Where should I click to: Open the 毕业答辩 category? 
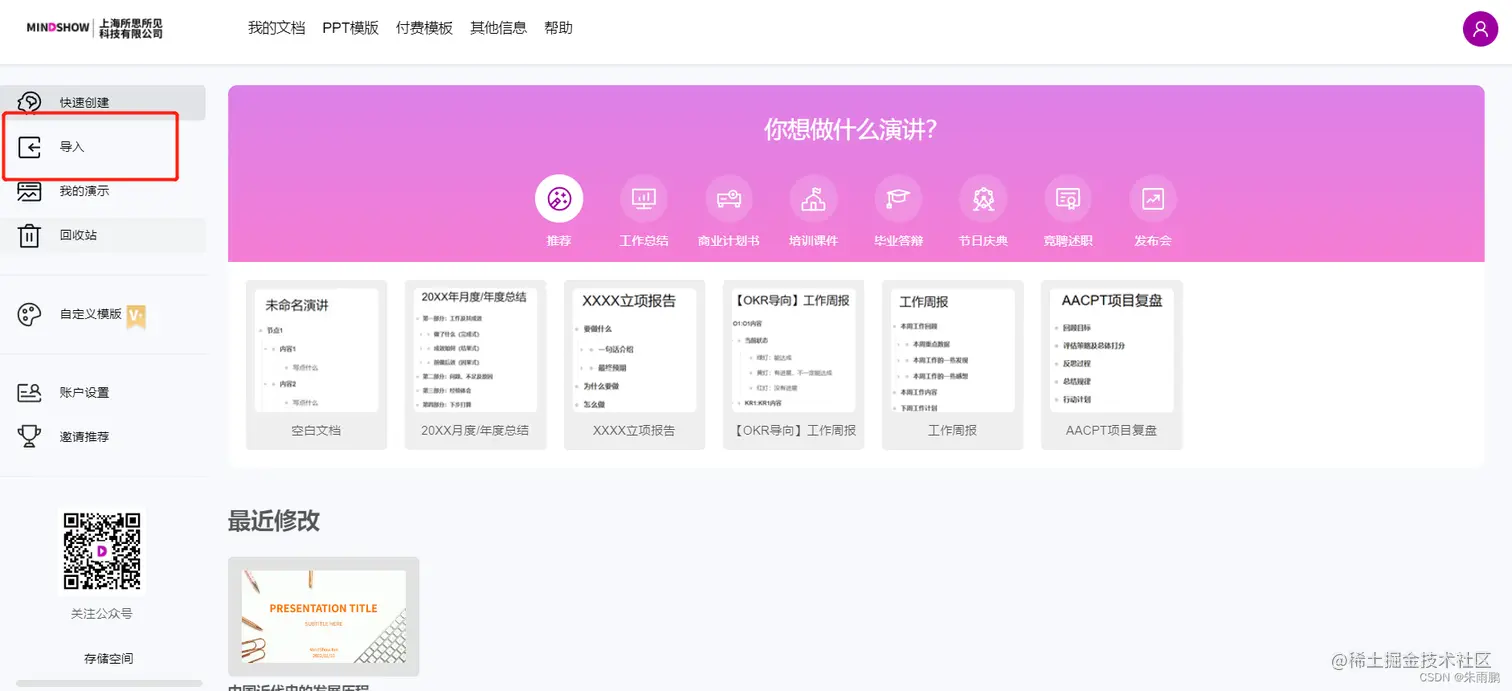897,198
